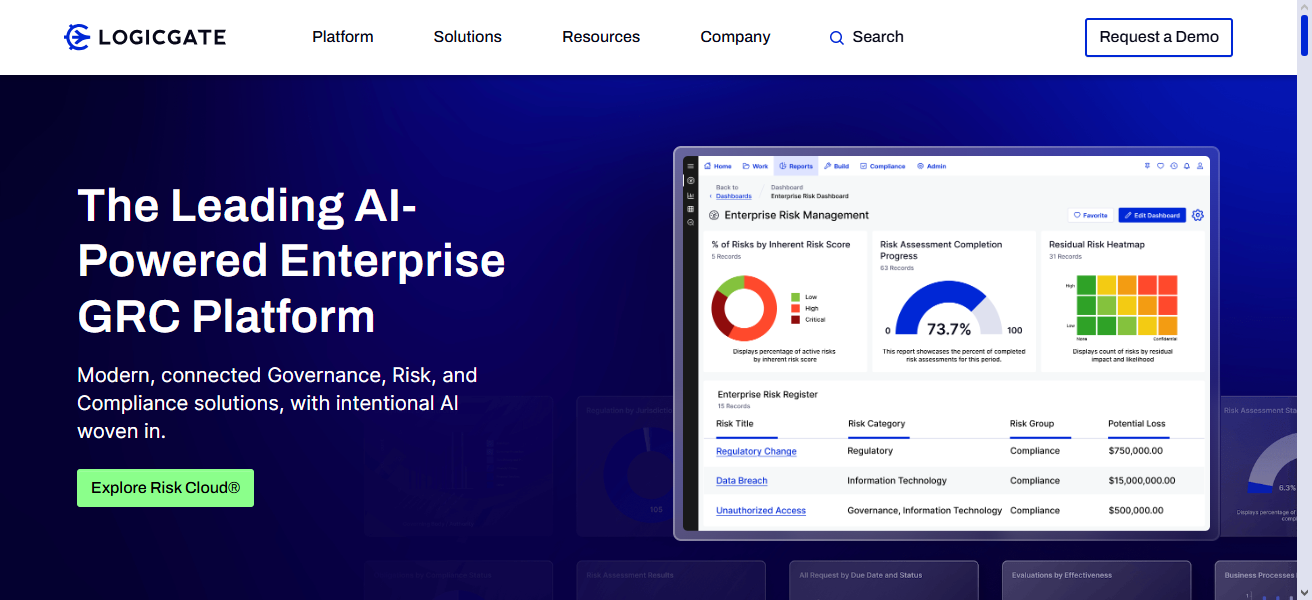Click the page's vertical scrollbar
The height and width of the screenshot is (600, 1312).
pos(1304,300)
